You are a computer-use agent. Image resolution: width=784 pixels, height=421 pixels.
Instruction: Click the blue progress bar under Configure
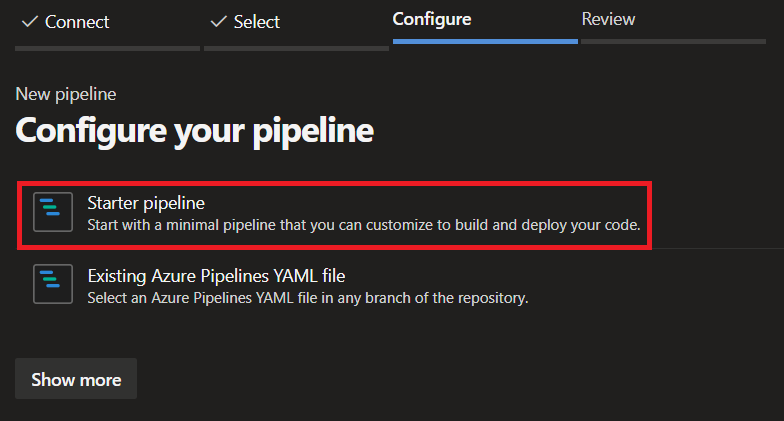pos(485,42)
